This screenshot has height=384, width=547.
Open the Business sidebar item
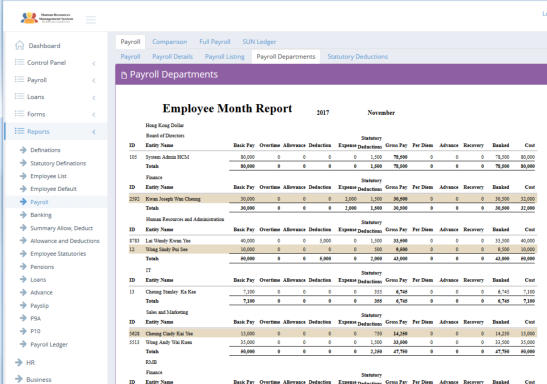tap(39, 379)
